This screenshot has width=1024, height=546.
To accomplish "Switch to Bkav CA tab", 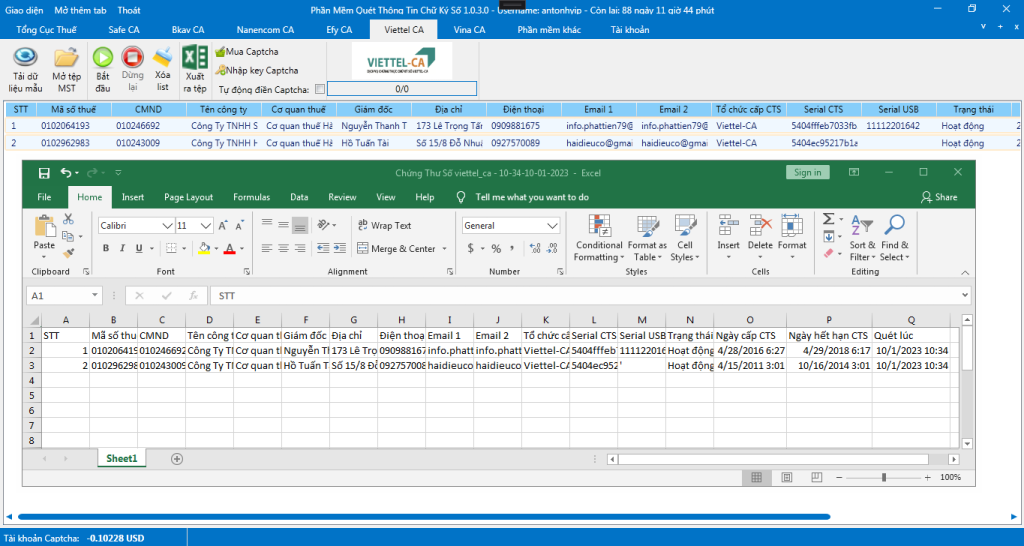I will 188,30.
